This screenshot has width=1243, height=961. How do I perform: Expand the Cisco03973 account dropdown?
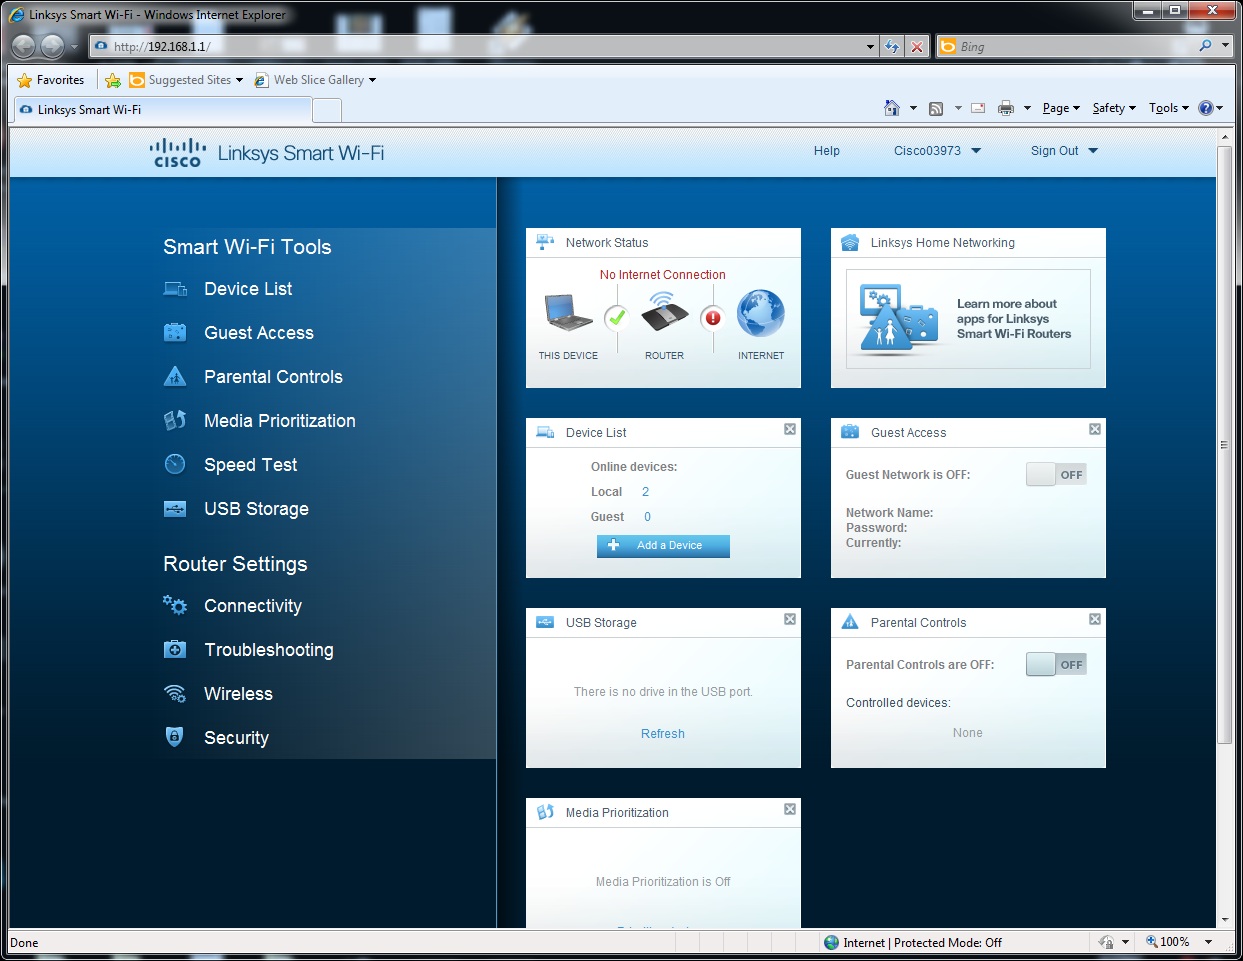click(x=976, y=151)
